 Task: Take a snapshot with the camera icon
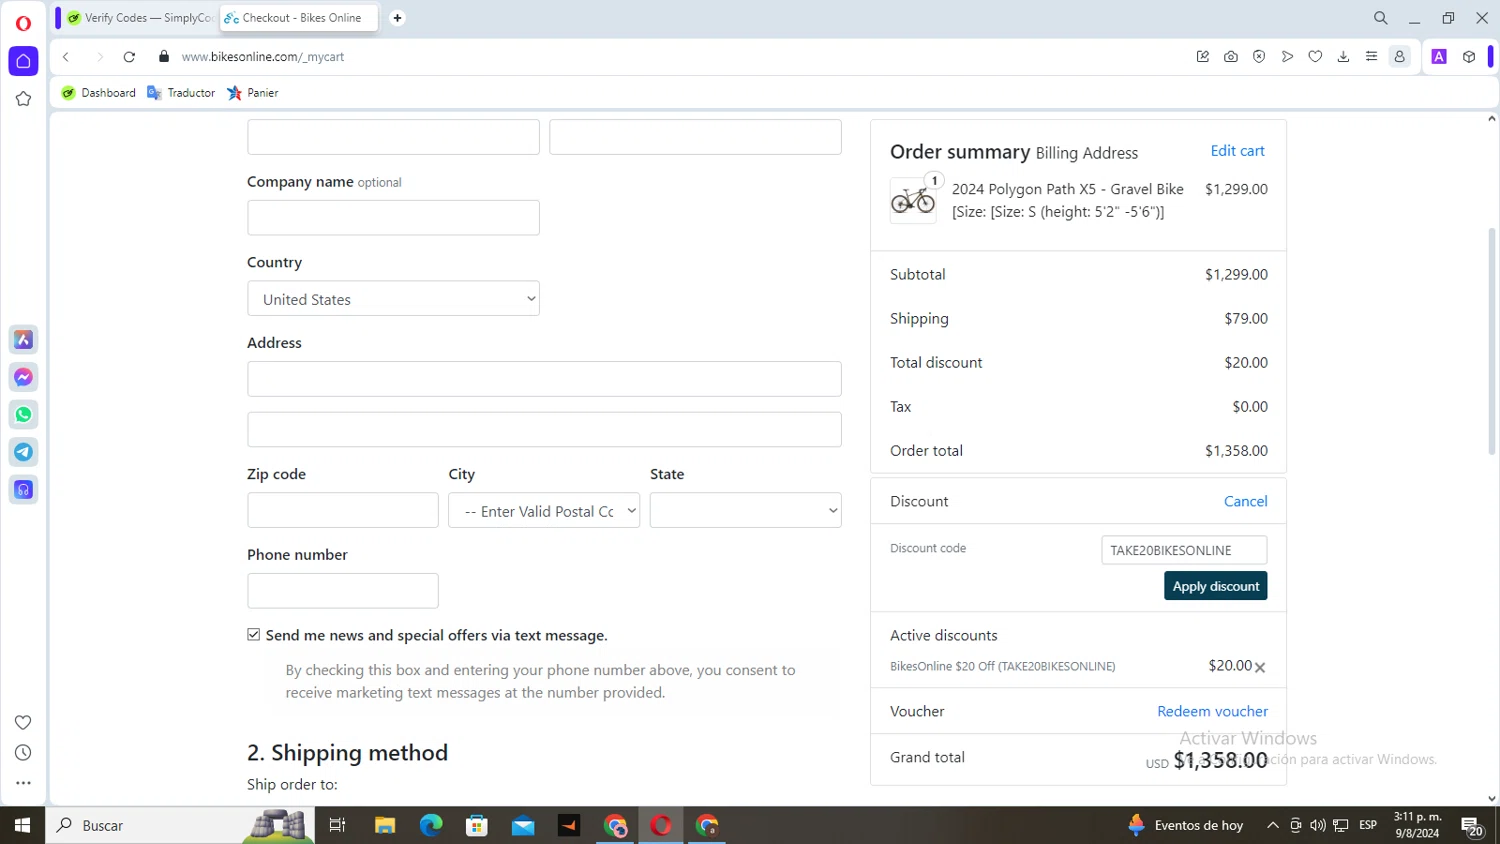pos(1231,57)
